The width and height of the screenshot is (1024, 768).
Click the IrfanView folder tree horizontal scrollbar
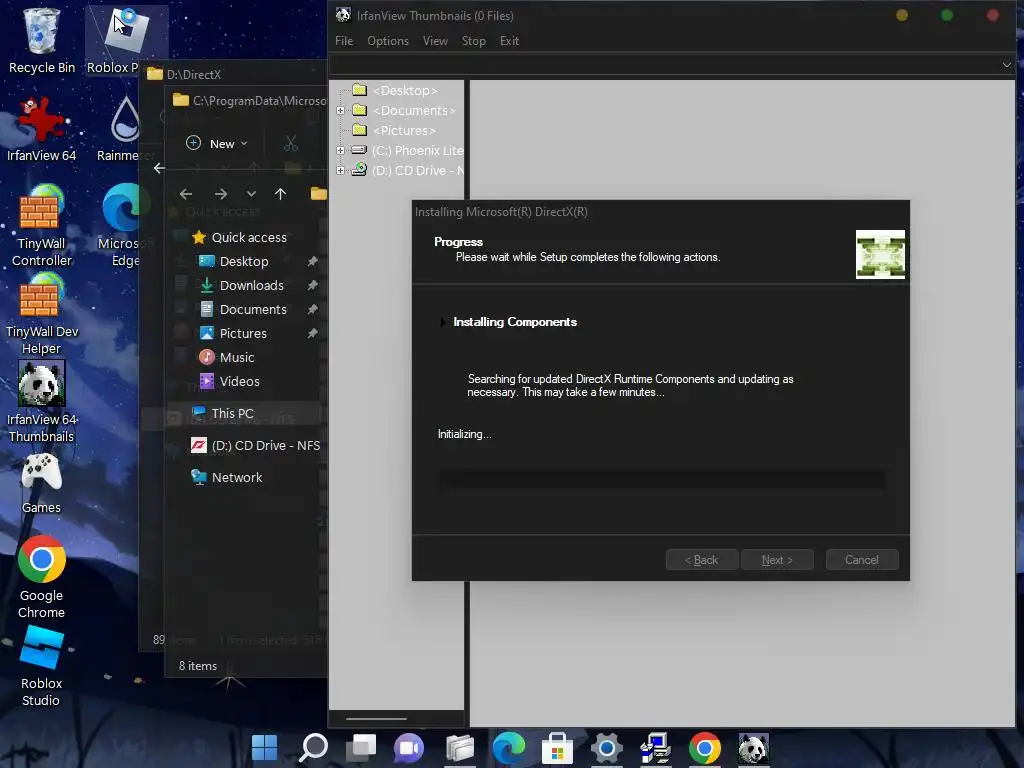[376, 718]
